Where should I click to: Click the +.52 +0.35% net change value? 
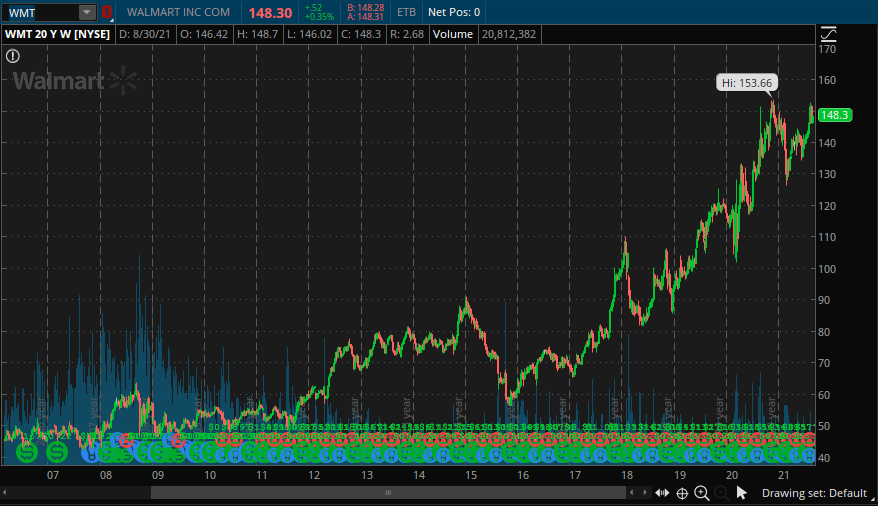[x=319, y=12]
